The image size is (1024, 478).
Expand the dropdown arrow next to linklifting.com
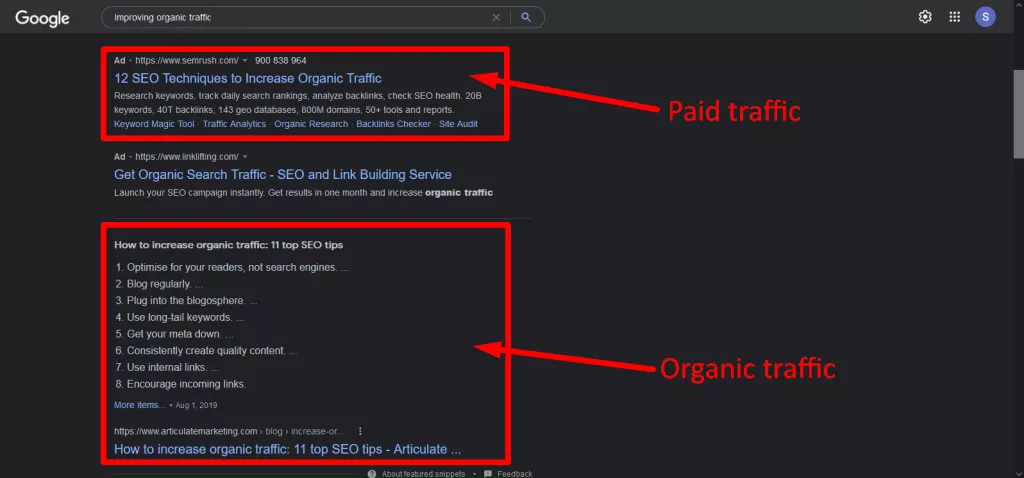(x=245, y=157)
